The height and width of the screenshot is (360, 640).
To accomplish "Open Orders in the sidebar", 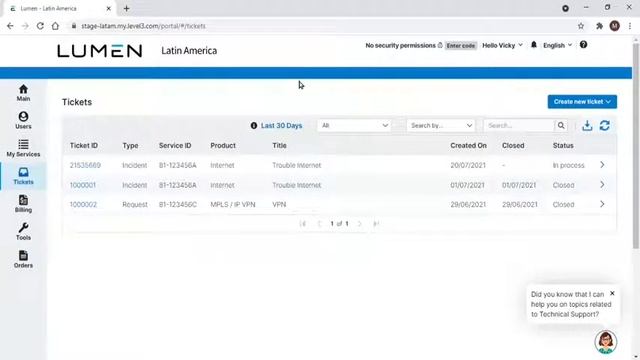I will point(23,259).
